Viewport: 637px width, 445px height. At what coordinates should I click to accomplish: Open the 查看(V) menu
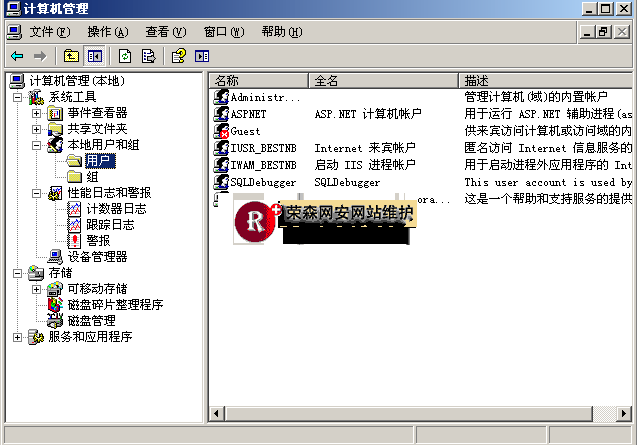click(165, 32)
